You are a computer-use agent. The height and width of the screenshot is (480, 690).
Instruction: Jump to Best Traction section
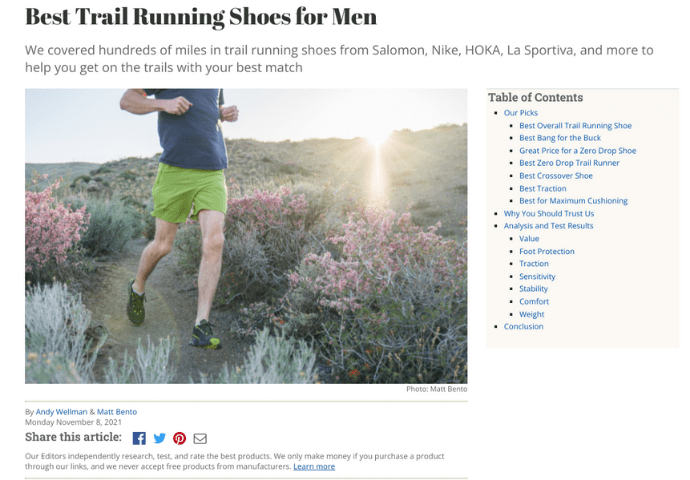tap(542, 188)
